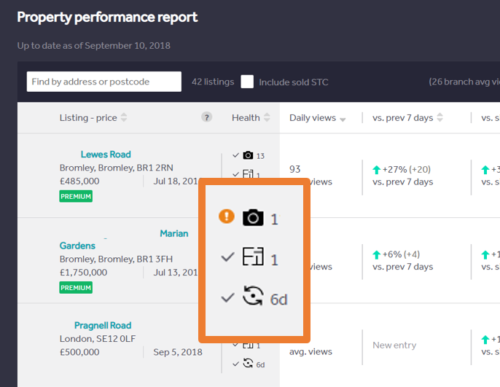This screenshot has height=387, width=500.
Task: Click the 'New entry' cell for Pragnell Road
Action: coord(394,345)
